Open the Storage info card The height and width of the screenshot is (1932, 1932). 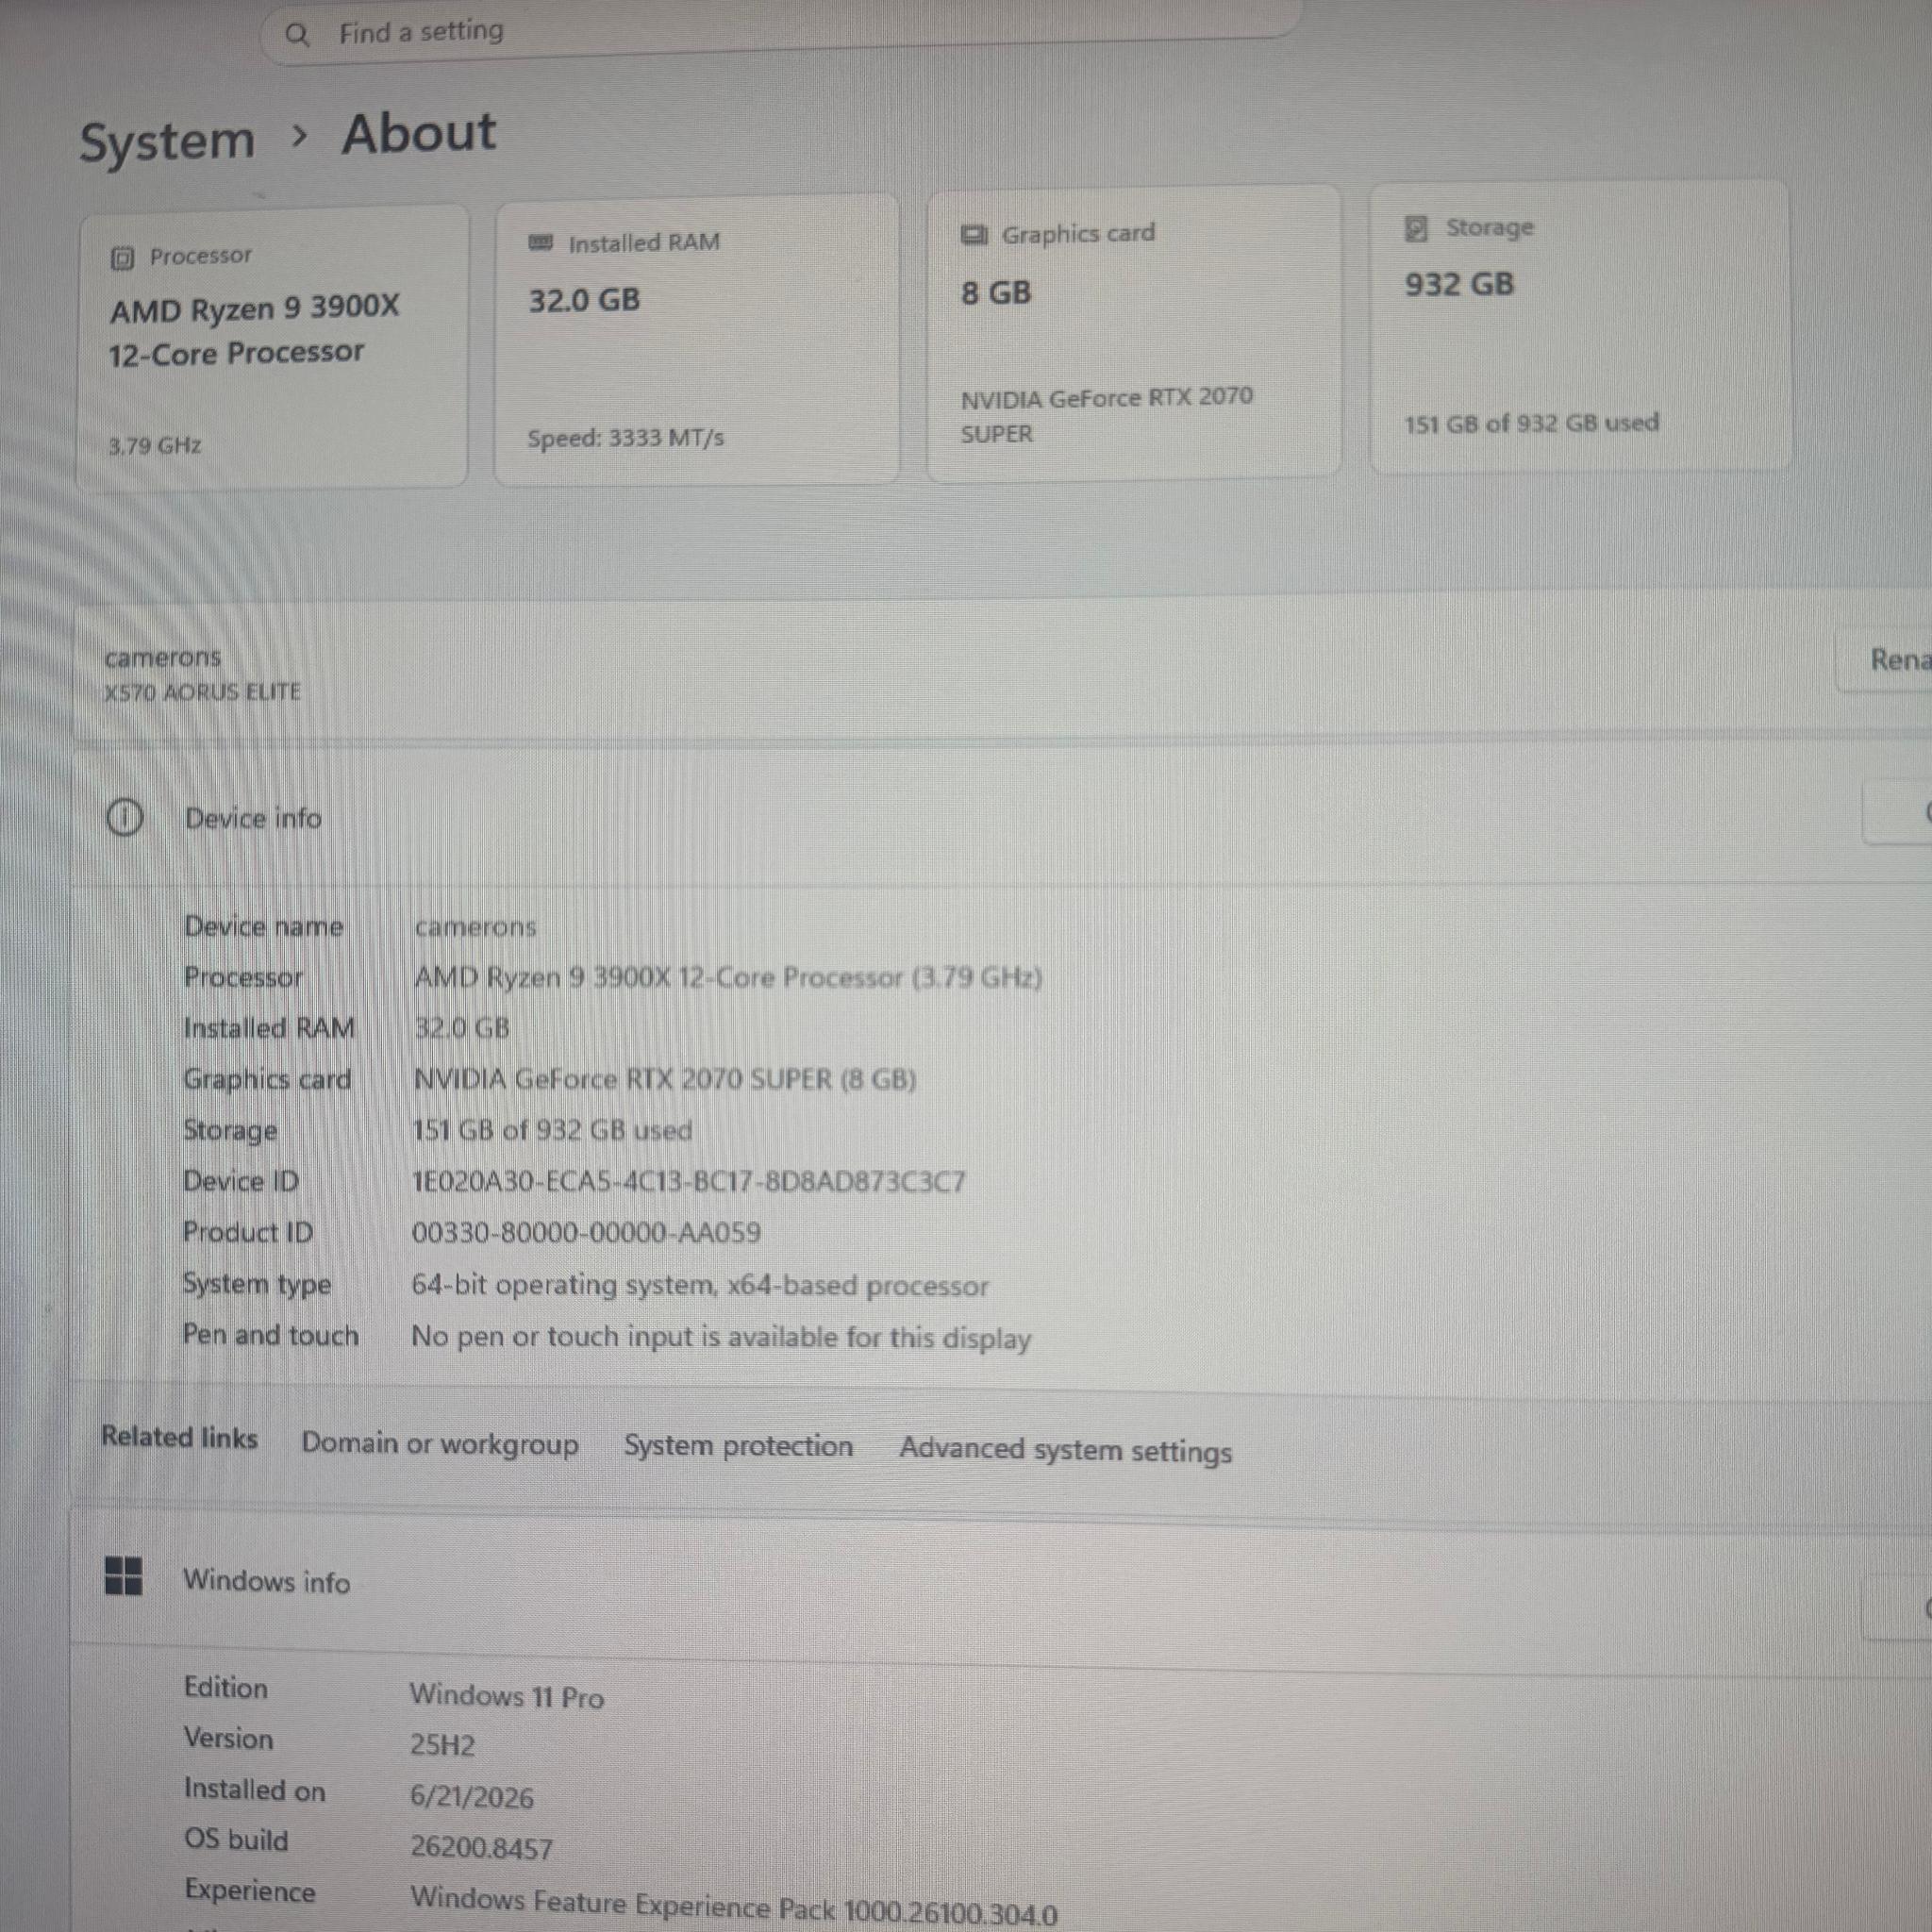(1579, 326)
